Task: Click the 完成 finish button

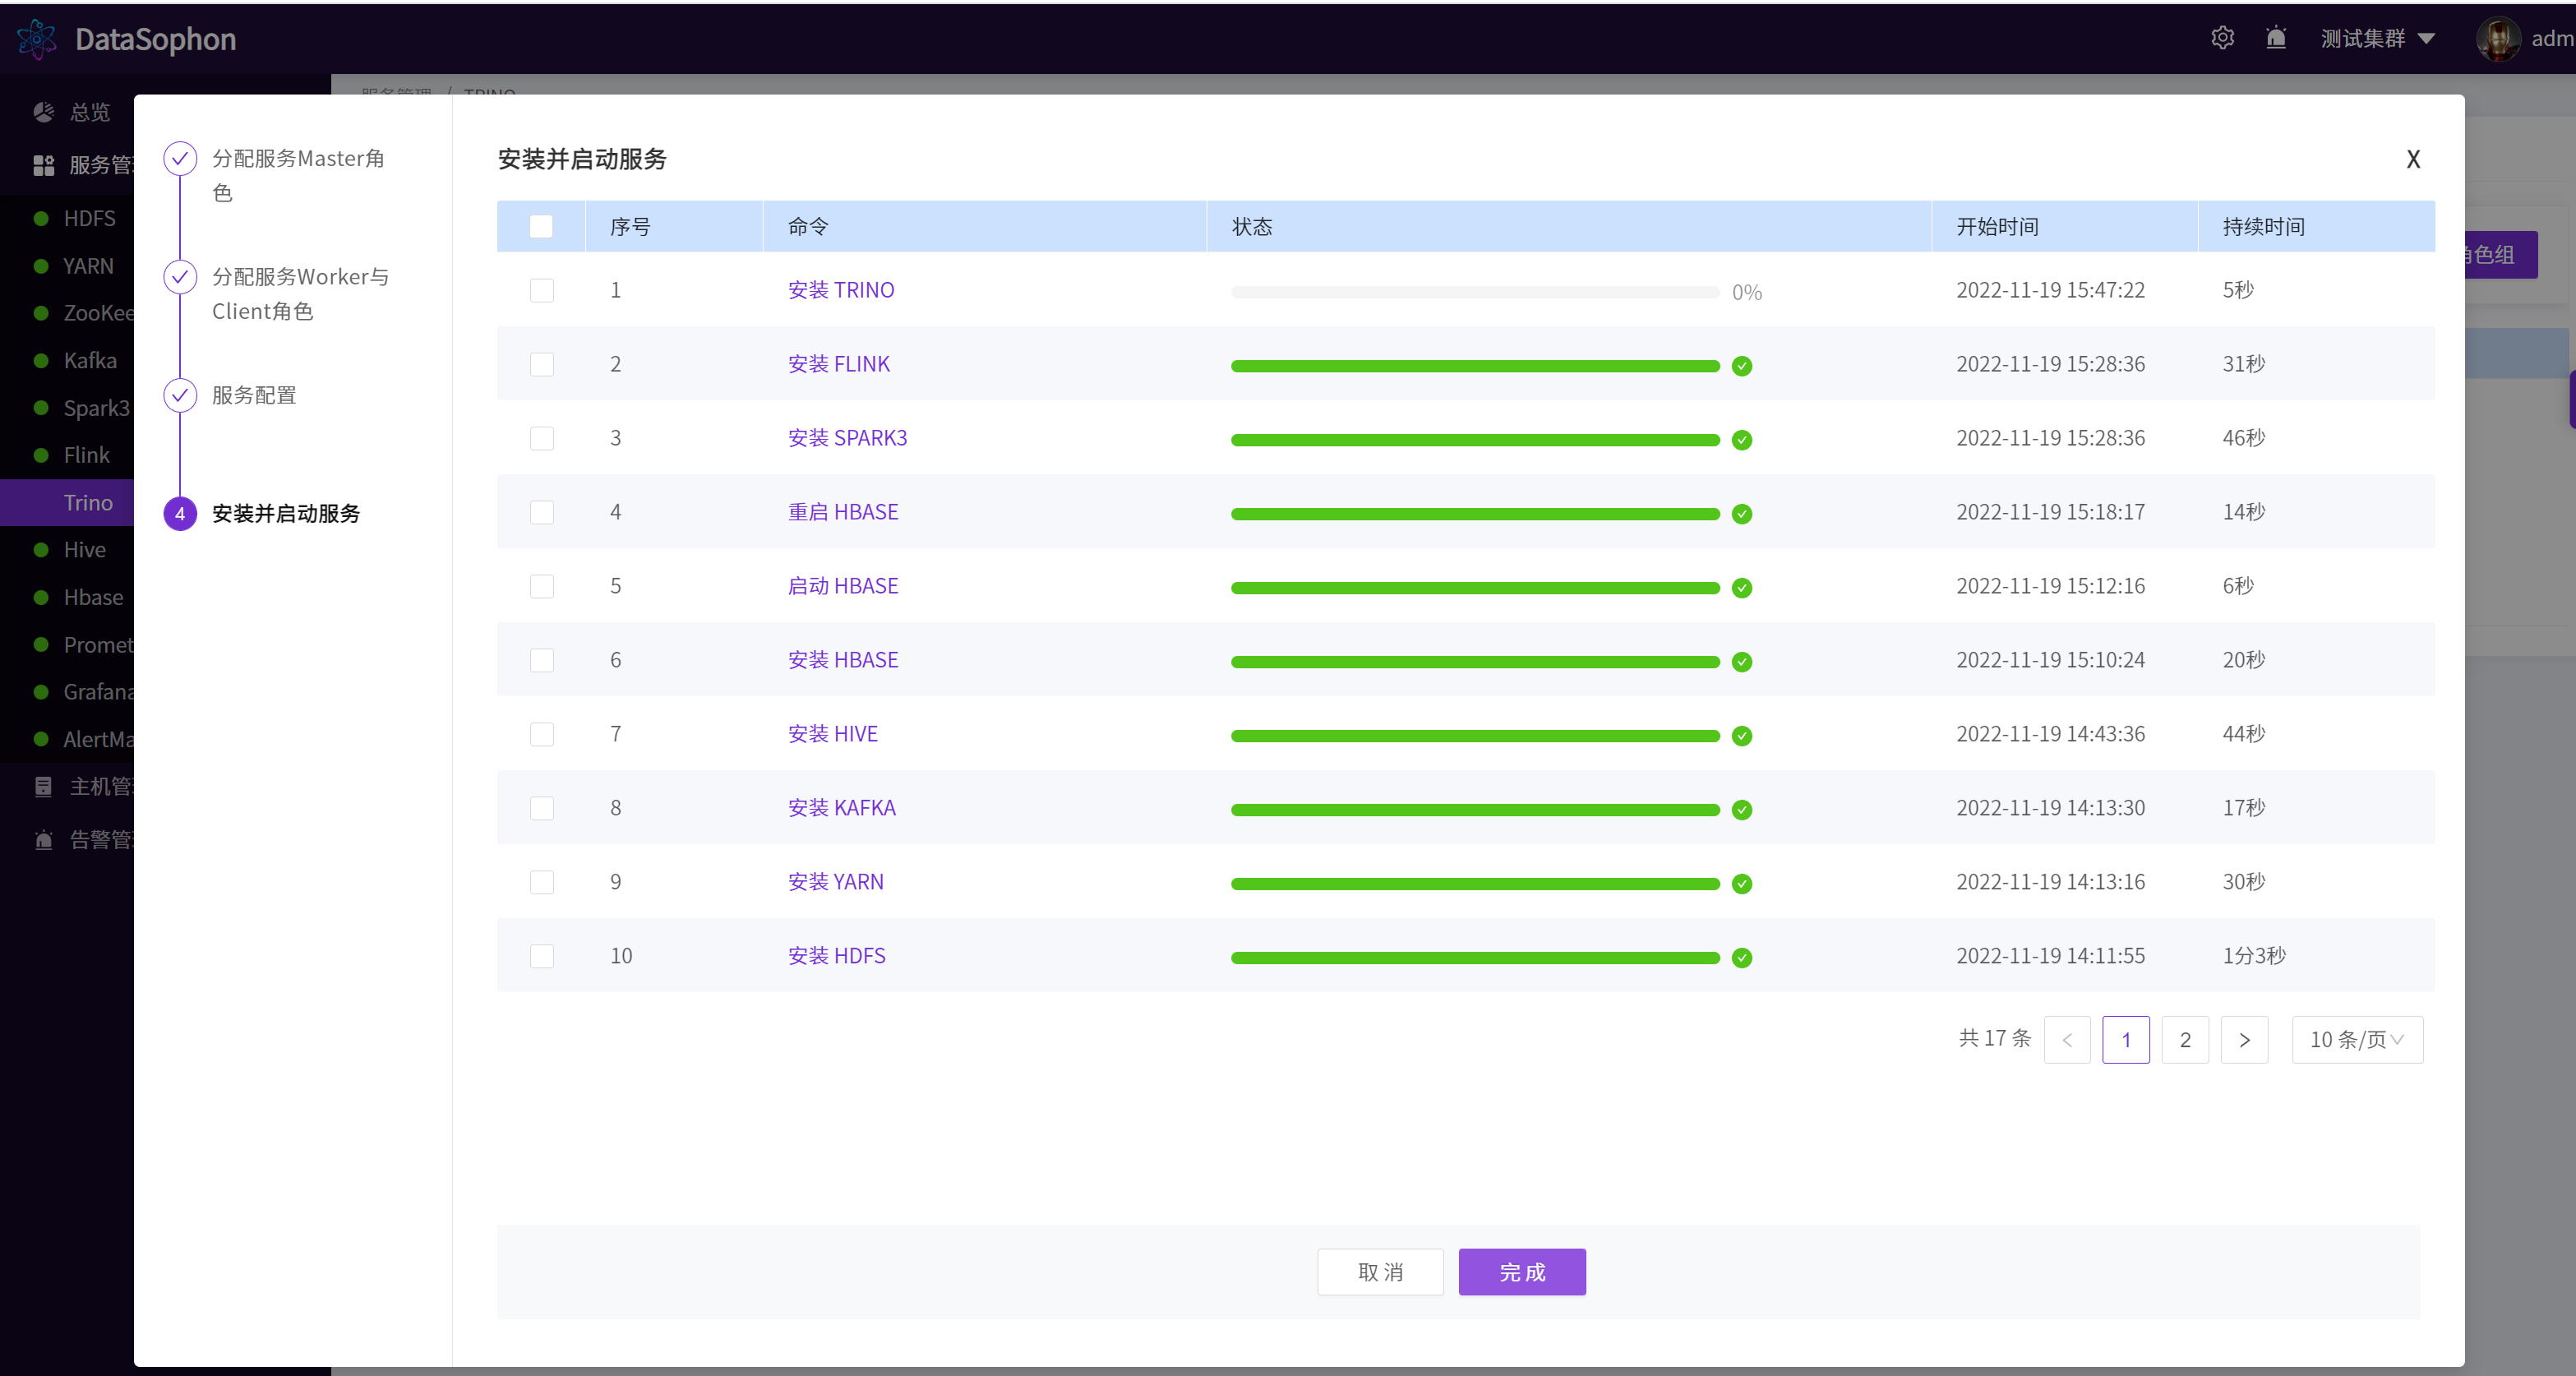Action: click(1522, 1272)
